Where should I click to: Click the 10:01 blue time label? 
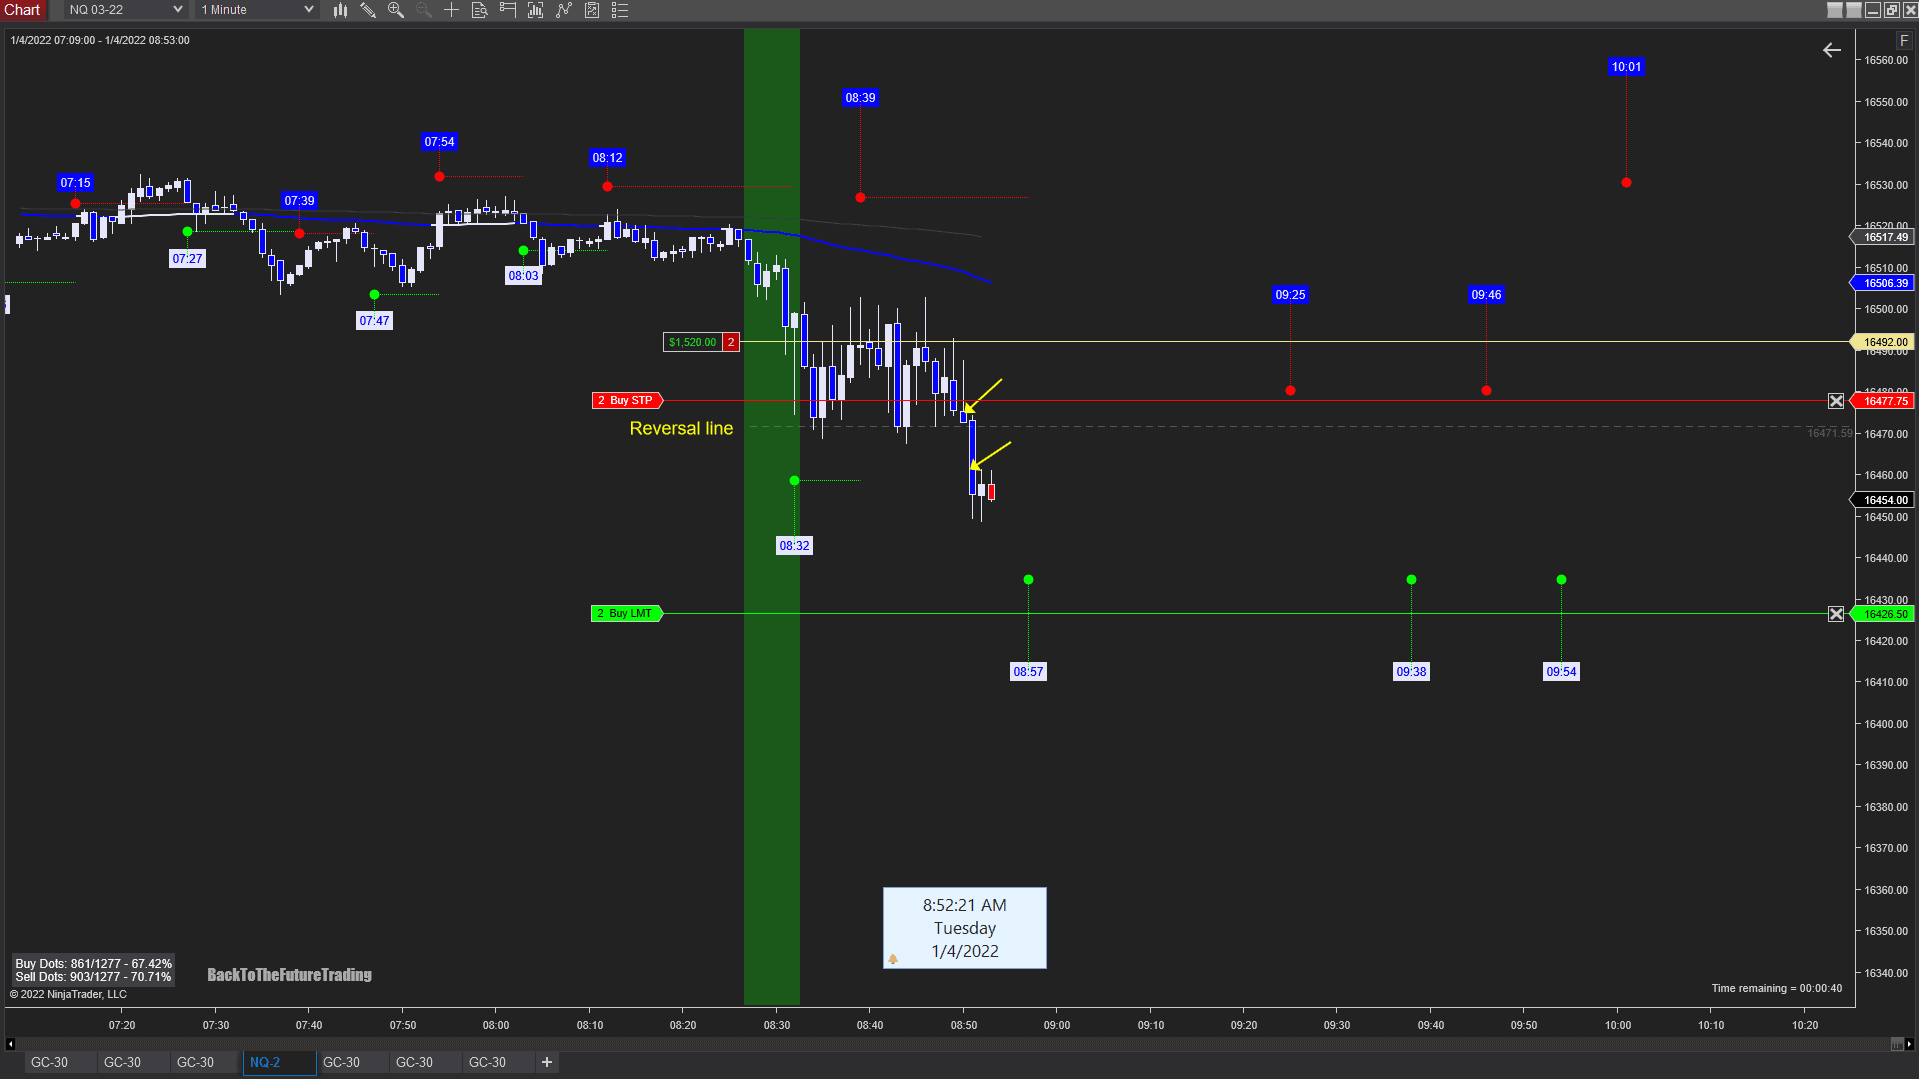coord(1626,67)
